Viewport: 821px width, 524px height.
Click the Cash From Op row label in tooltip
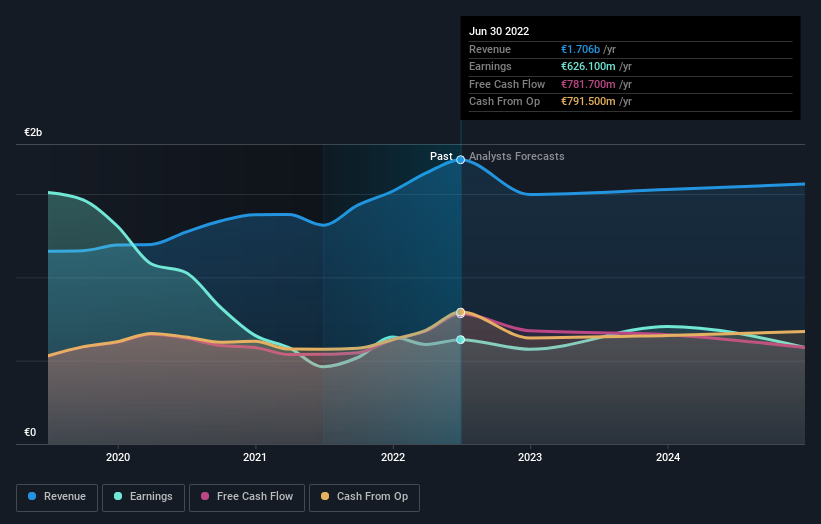coord(504,102)
